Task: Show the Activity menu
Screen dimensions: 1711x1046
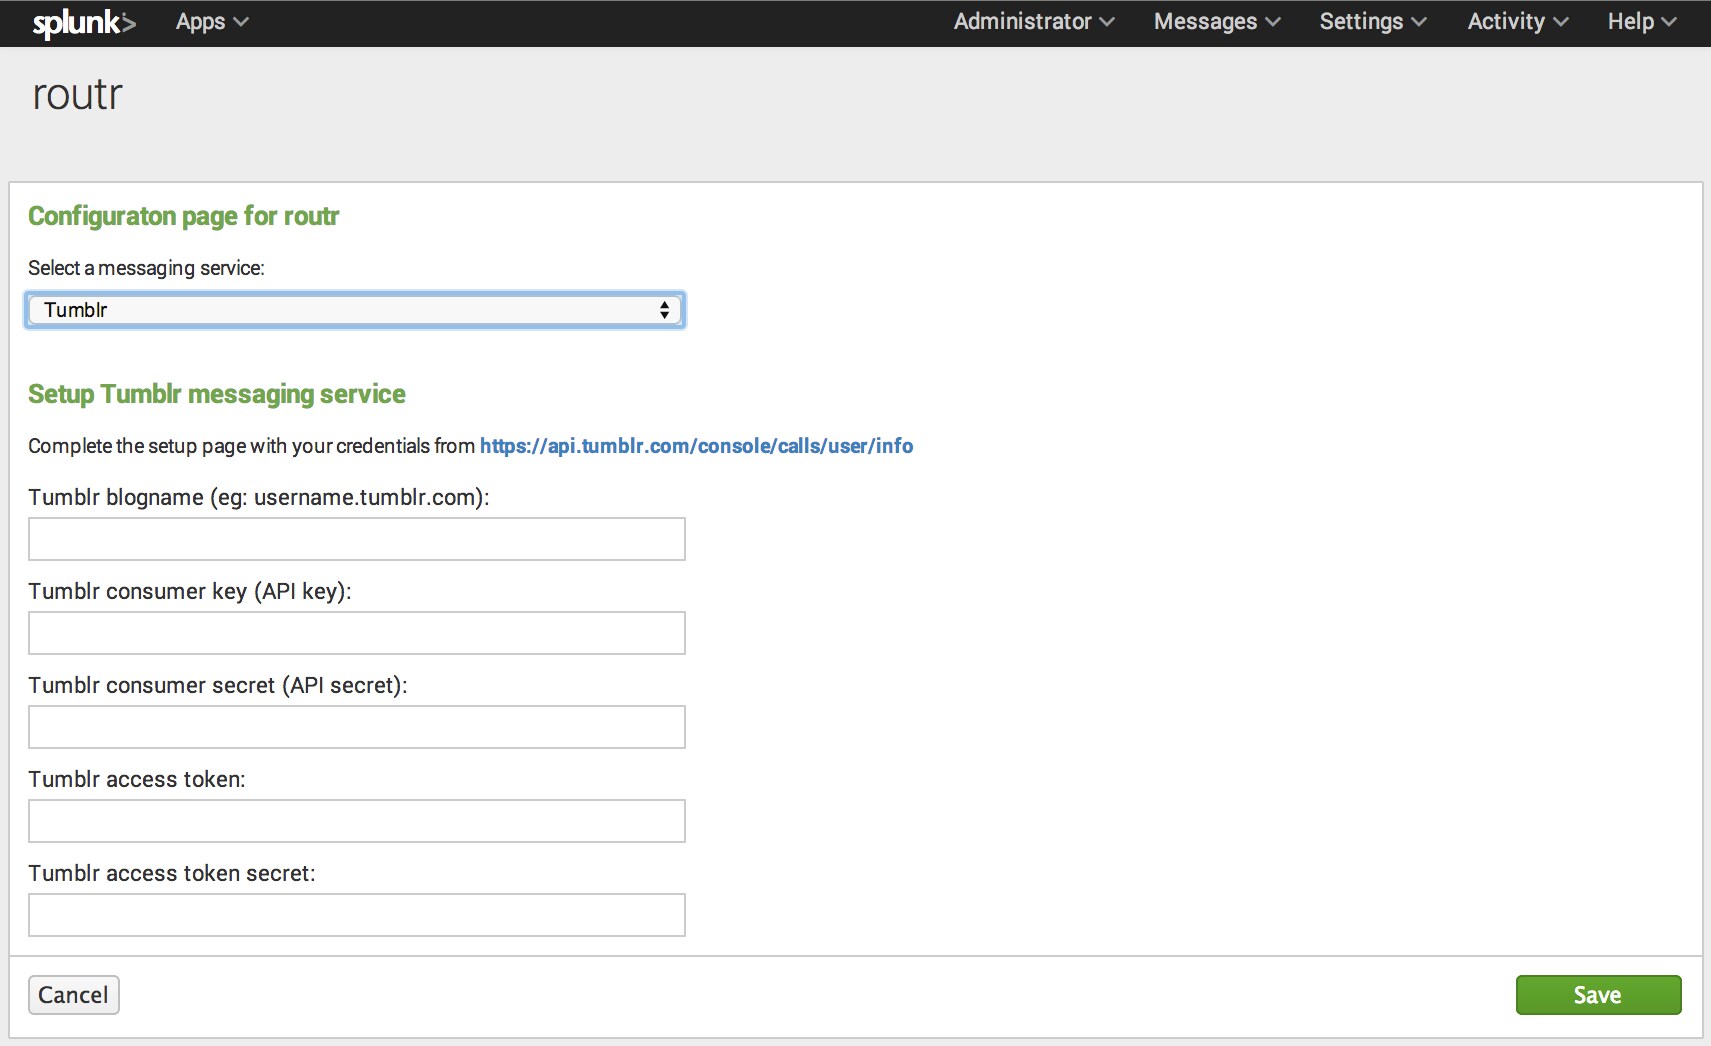Action: 1518,22
